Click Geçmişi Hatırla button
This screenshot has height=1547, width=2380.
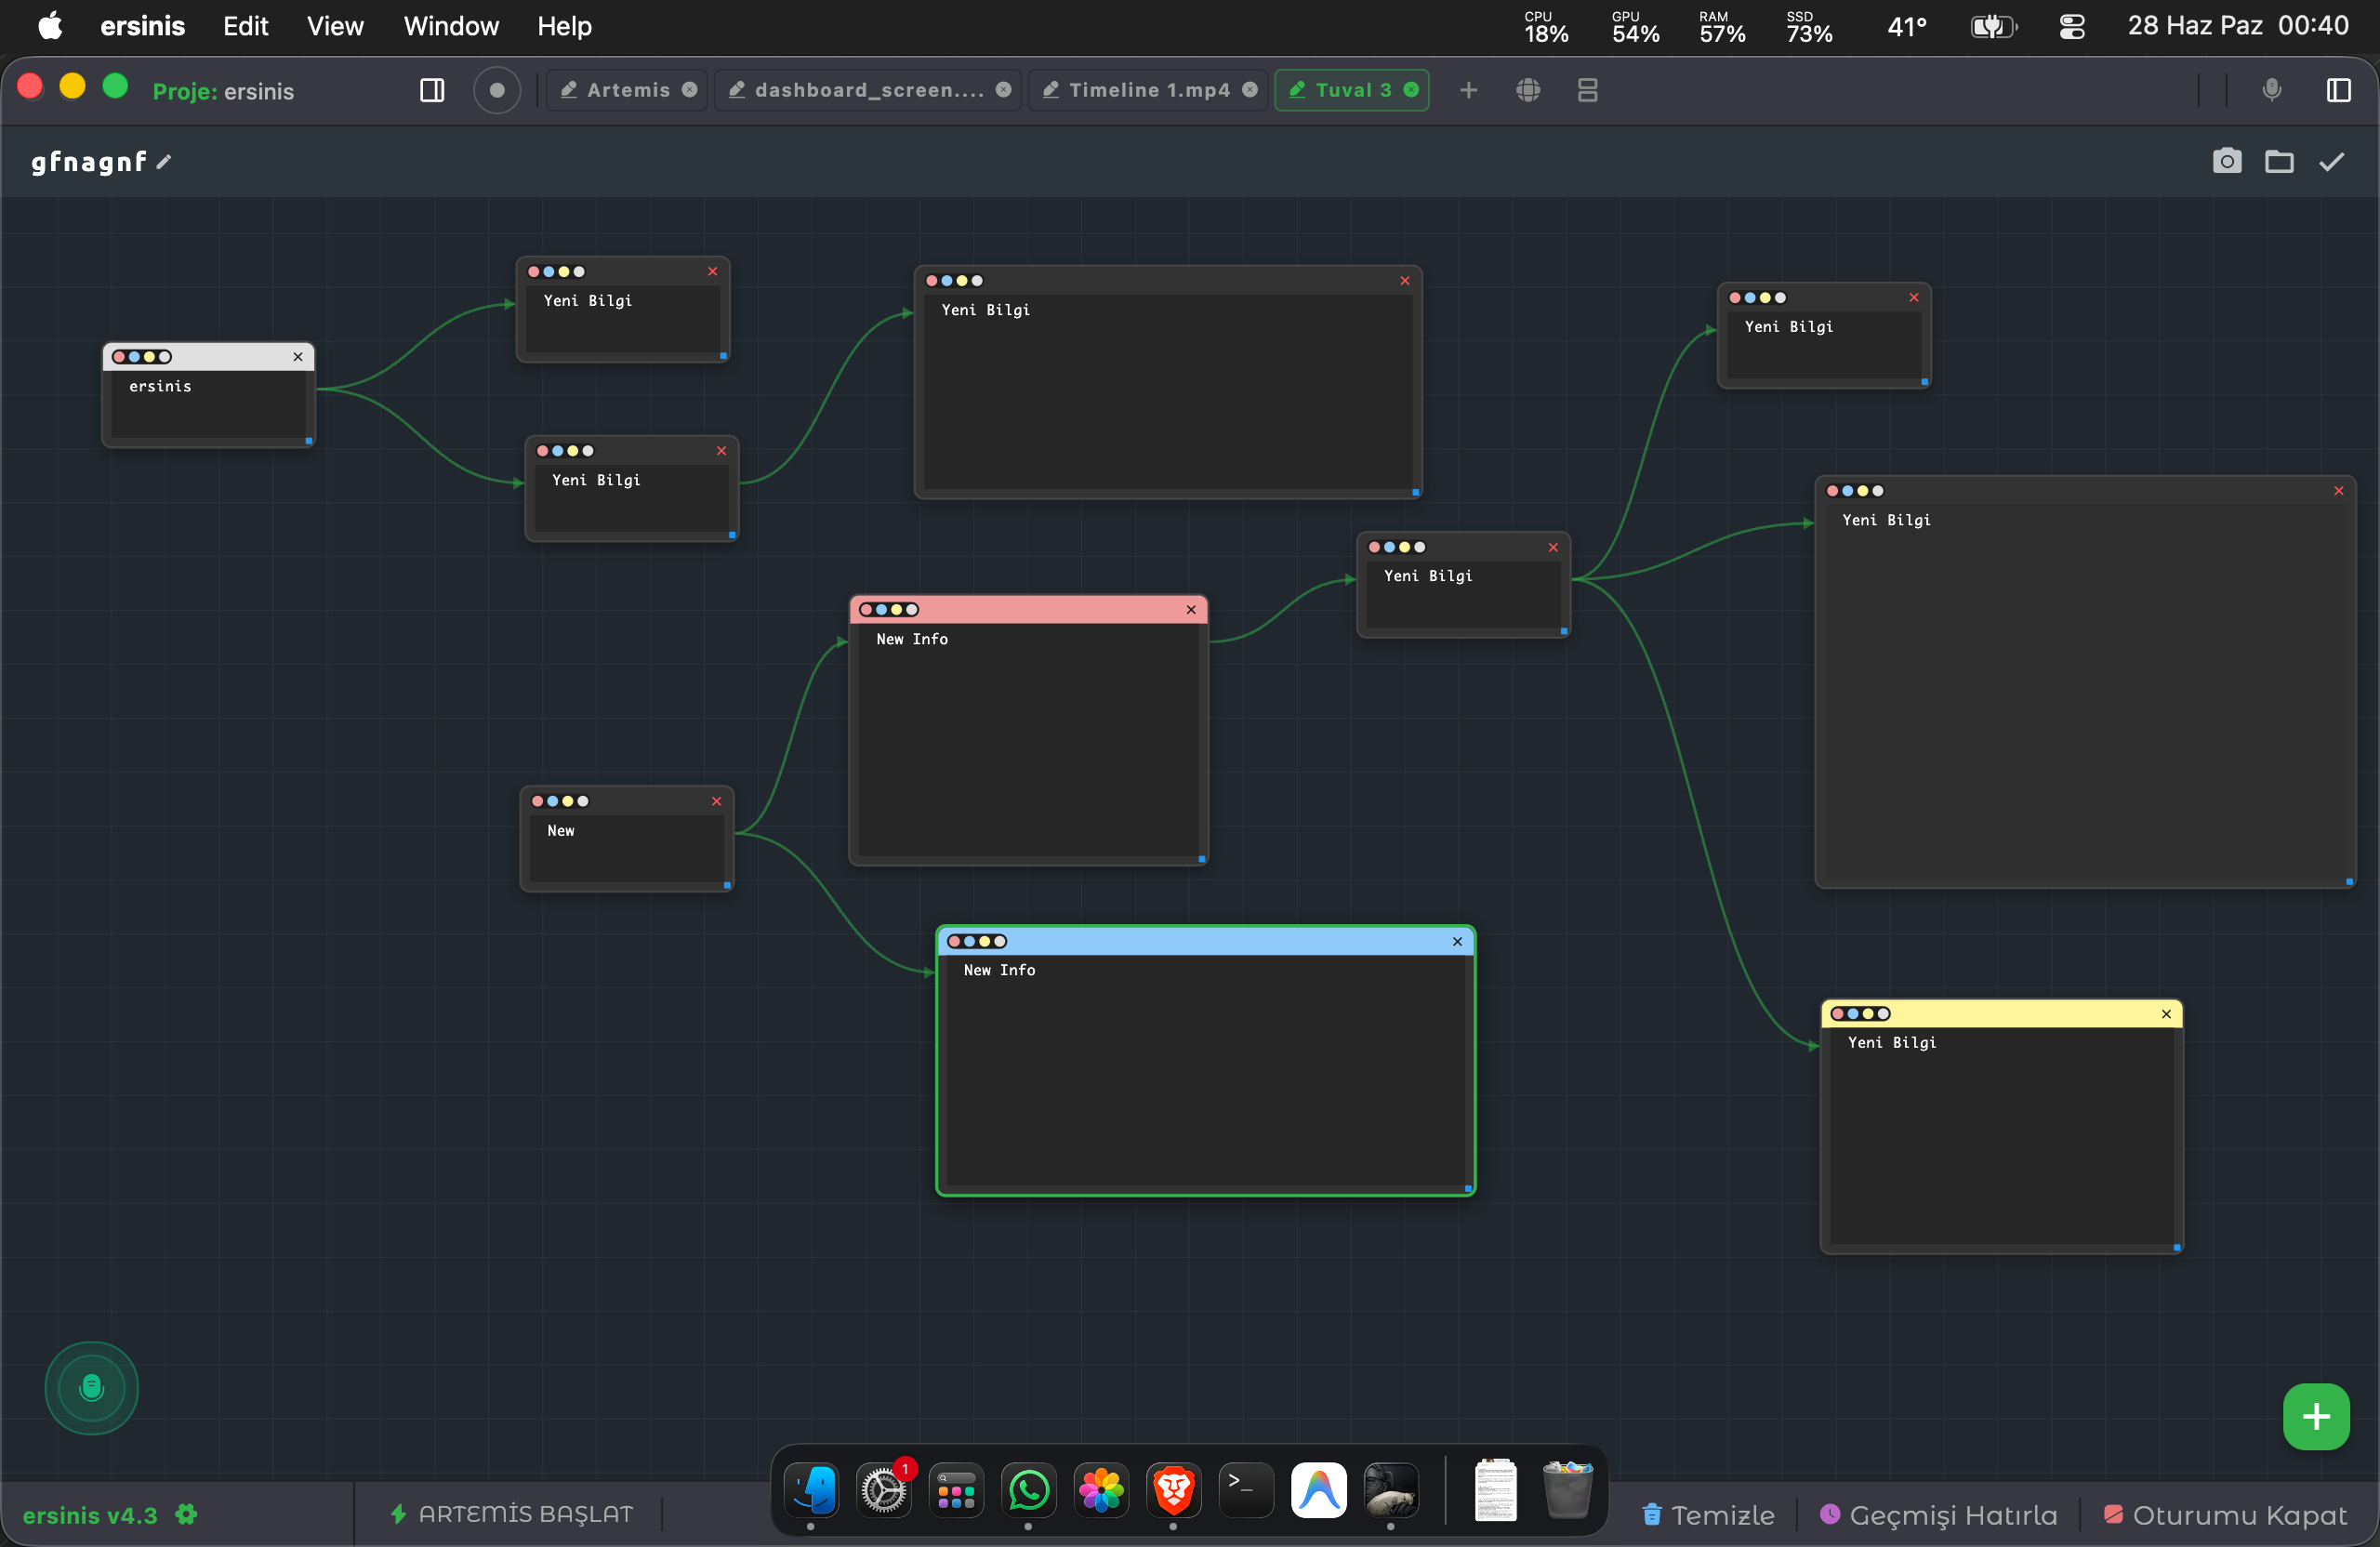(x=1938, y=1516)
